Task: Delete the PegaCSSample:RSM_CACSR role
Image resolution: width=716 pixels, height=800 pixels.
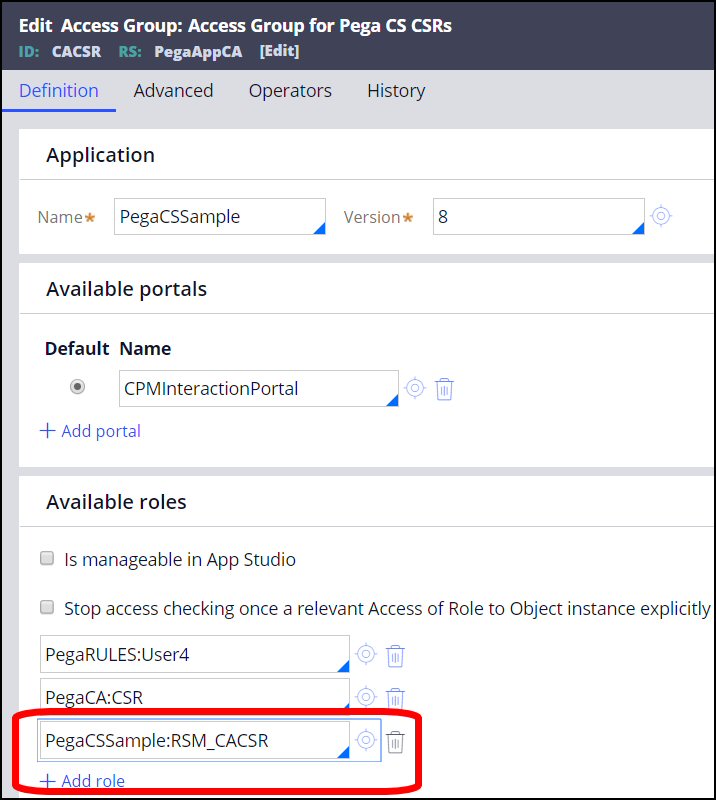Action: (x=396, y=741)
